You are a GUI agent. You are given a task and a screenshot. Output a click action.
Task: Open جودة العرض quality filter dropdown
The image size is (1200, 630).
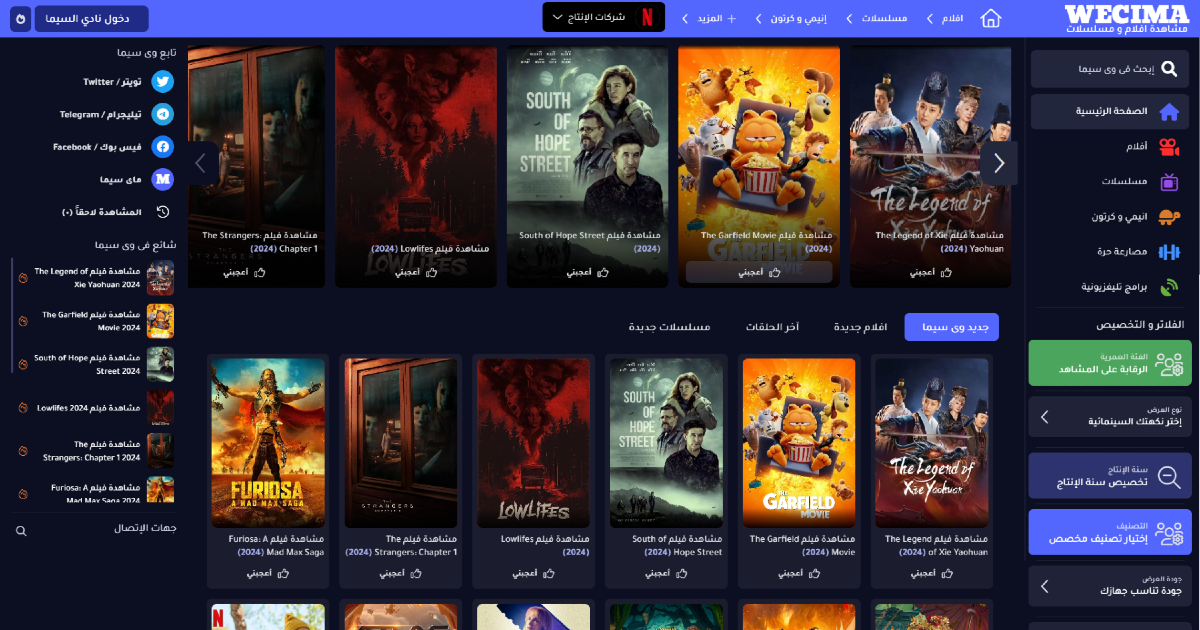[x=1110, y=586]
